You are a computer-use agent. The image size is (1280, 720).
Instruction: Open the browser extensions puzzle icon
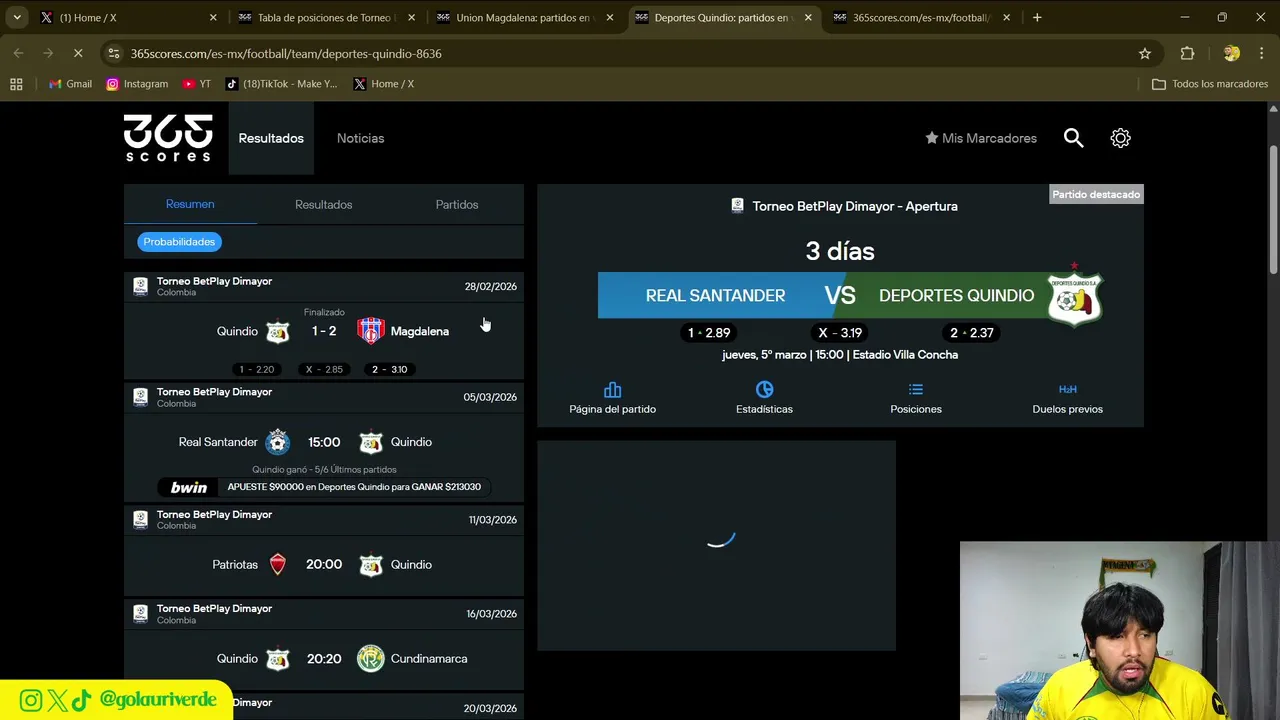click(1187, 53)
